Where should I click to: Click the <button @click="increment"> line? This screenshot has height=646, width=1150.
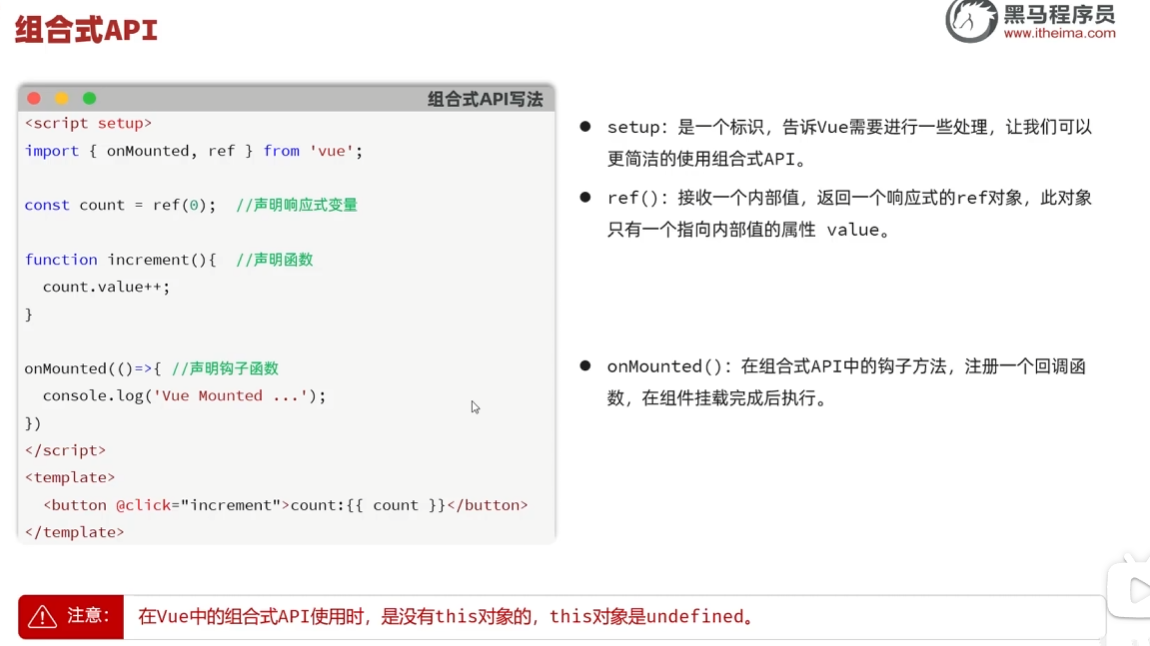(x=285, y=505)
